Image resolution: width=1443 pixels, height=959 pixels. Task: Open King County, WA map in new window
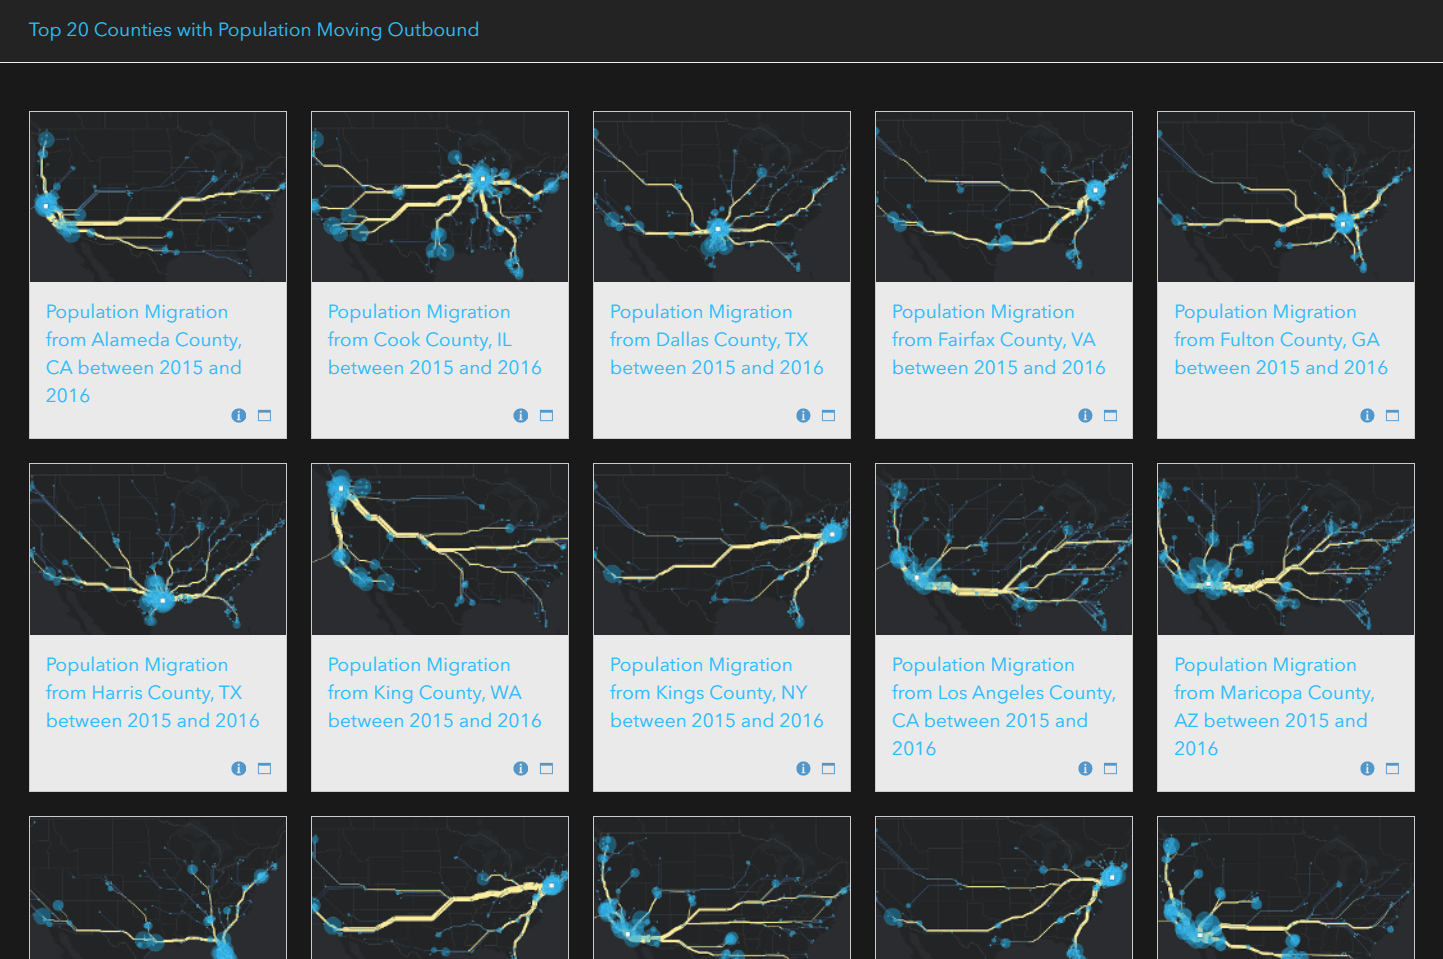pos(547,769)
